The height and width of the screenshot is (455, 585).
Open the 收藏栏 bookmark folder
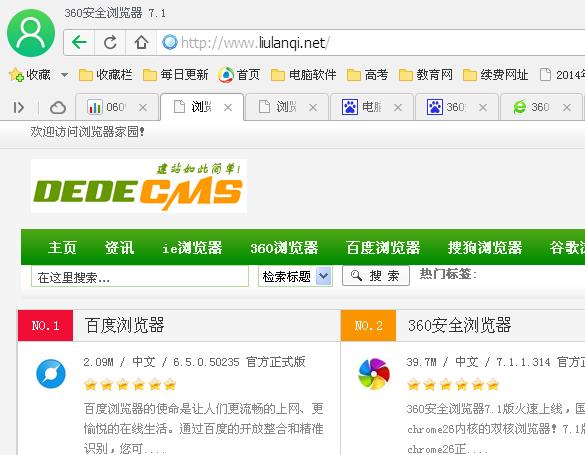point(106,75)
